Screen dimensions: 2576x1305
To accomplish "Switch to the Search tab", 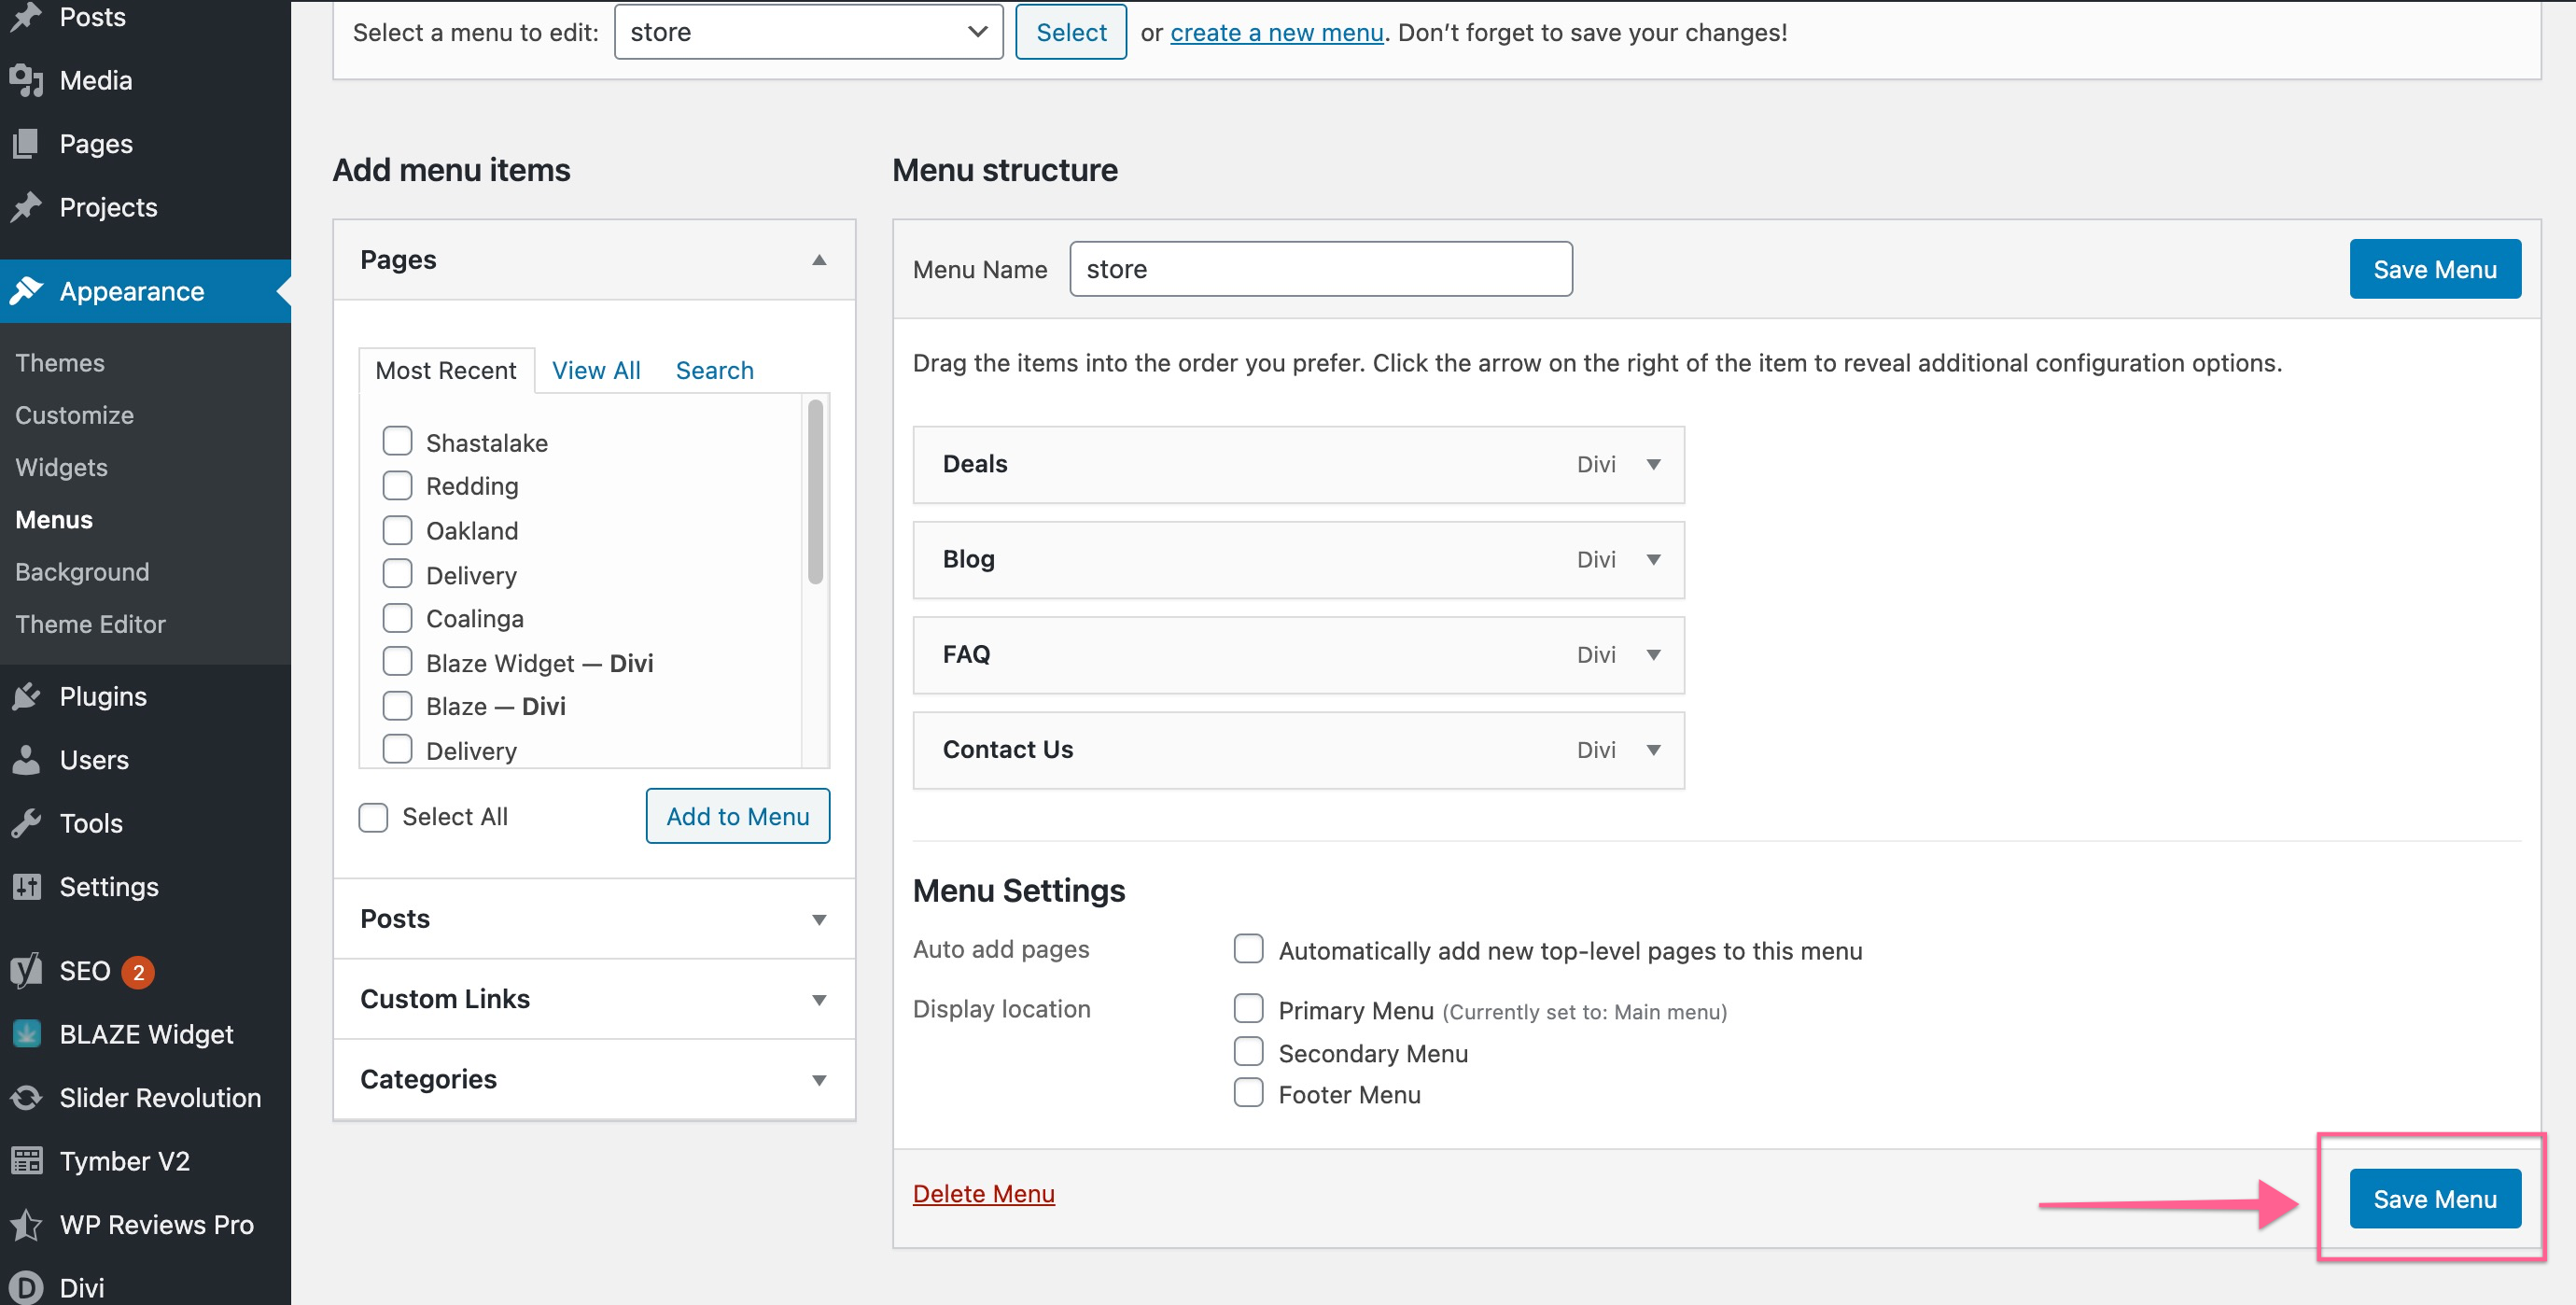I will tap(714, 371).
